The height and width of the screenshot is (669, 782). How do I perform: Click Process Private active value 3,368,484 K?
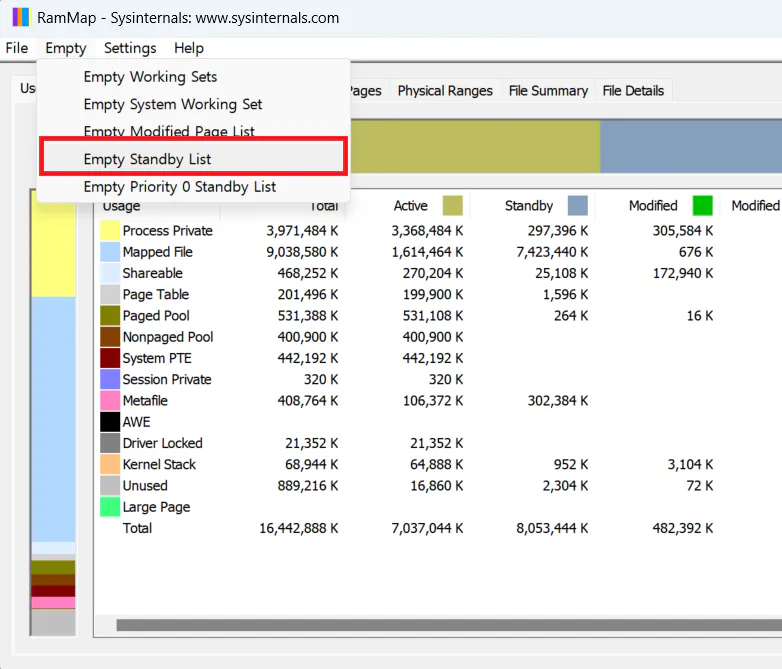pyautogui.click(x=427, y=230)
